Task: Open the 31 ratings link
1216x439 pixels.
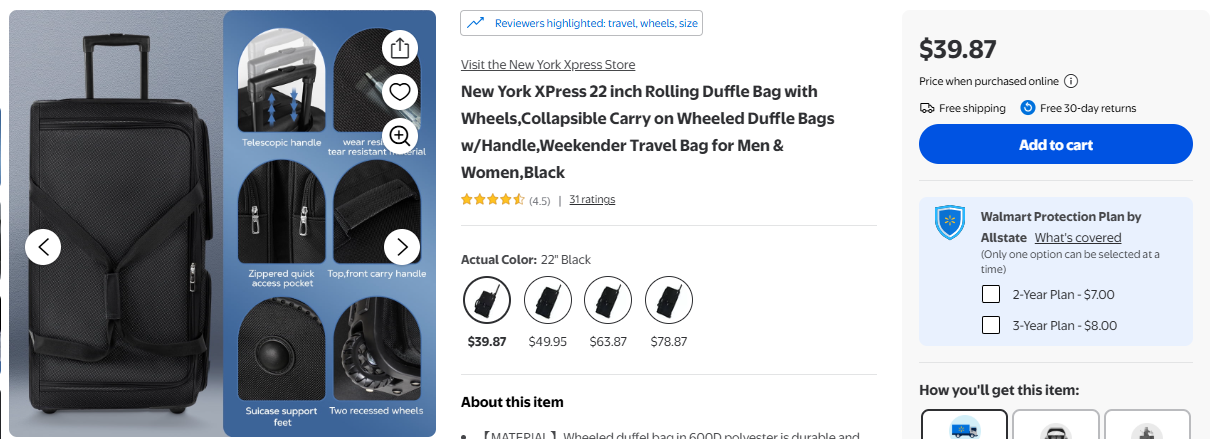Action: [x=592, y=199]
